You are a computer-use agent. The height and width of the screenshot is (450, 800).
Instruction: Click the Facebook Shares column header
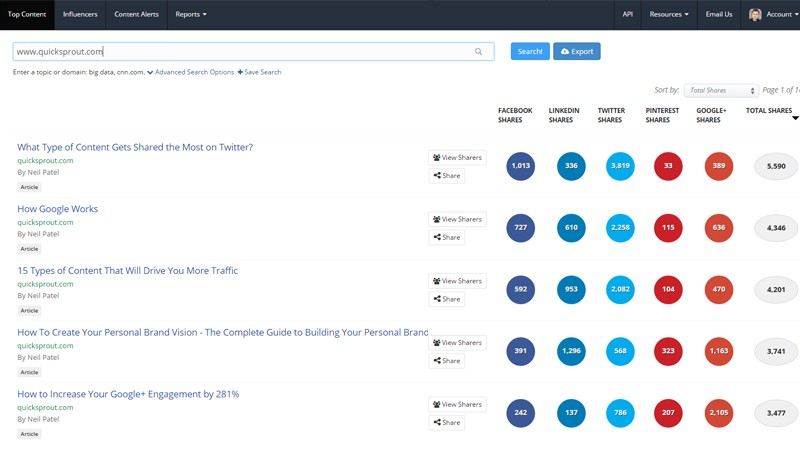point(515,115)
